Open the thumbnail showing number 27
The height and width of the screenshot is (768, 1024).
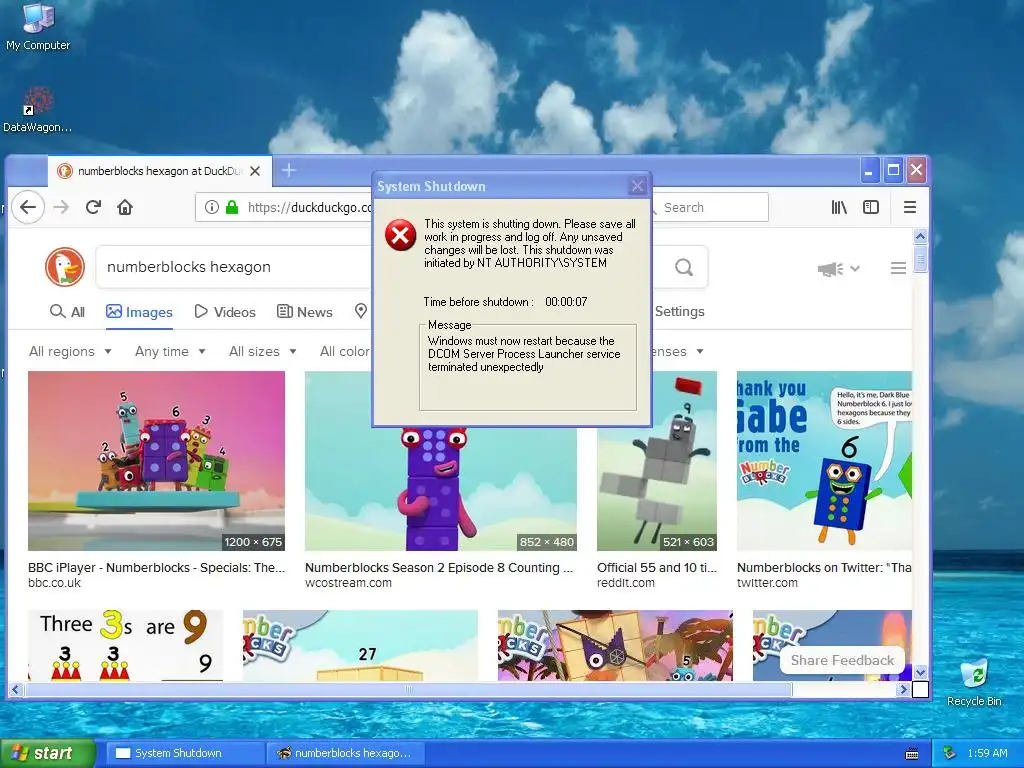tap(360, 645)
